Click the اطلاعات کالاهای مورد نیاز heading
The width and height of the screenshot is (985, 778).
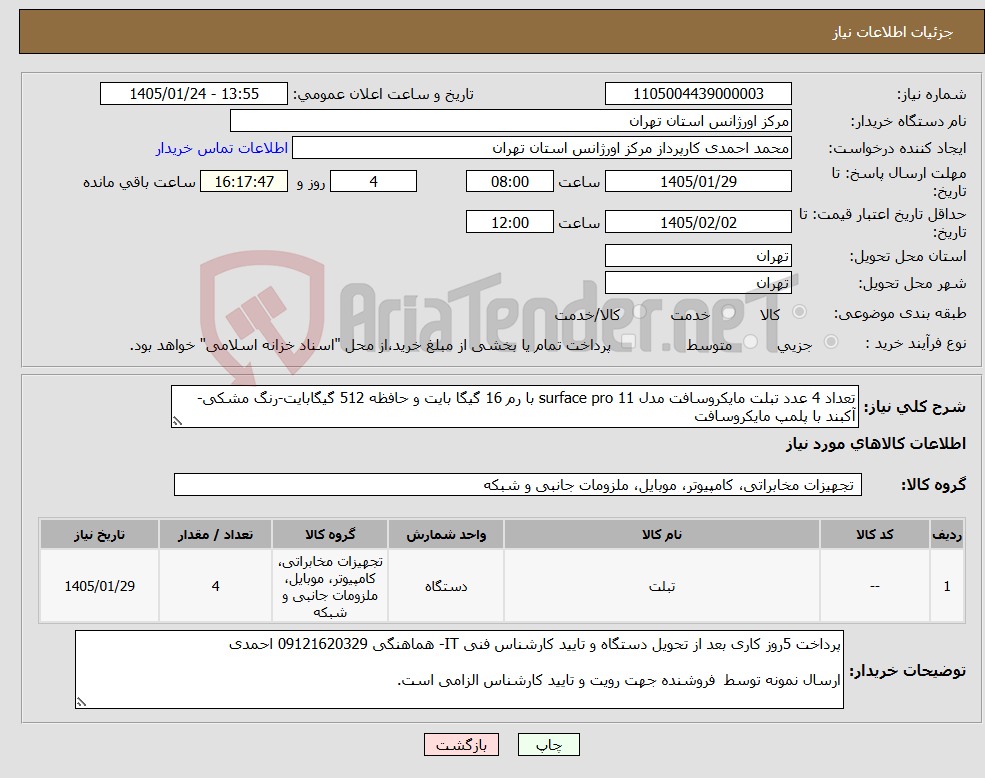point(876,444)
